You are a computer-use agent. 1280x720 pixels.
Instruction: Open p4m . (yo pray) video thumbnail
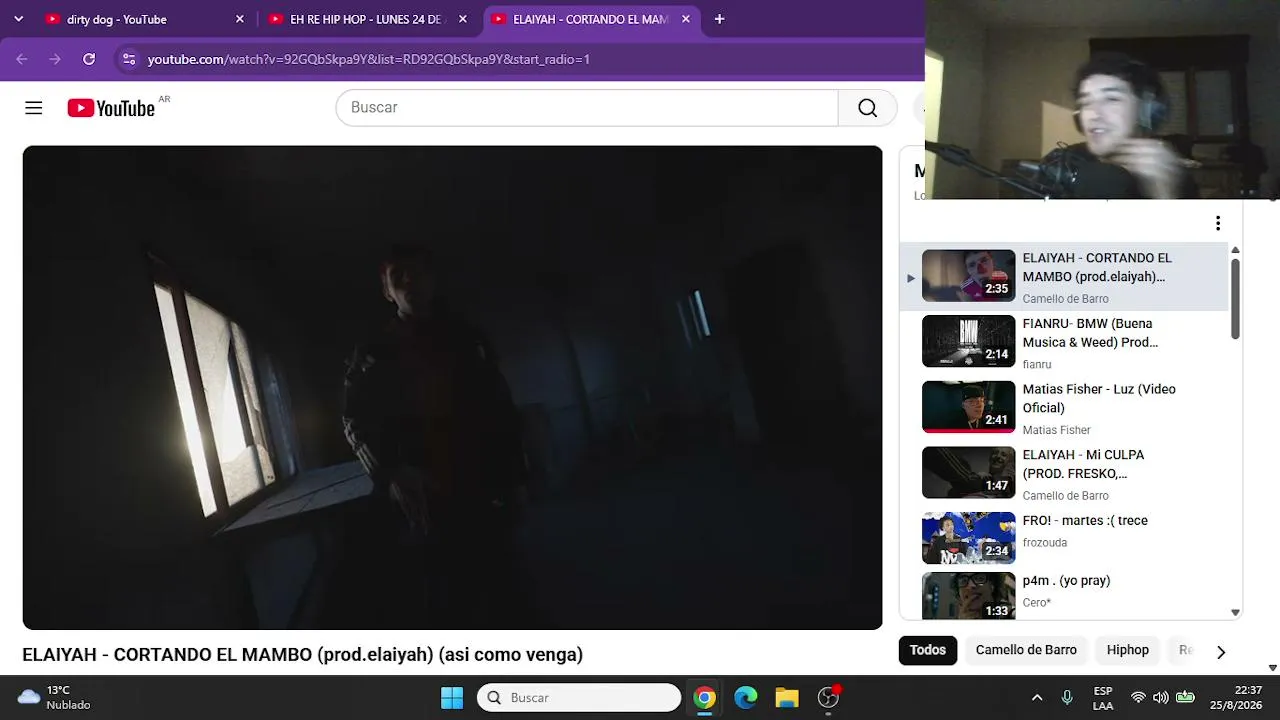click(x=968, y=596)
